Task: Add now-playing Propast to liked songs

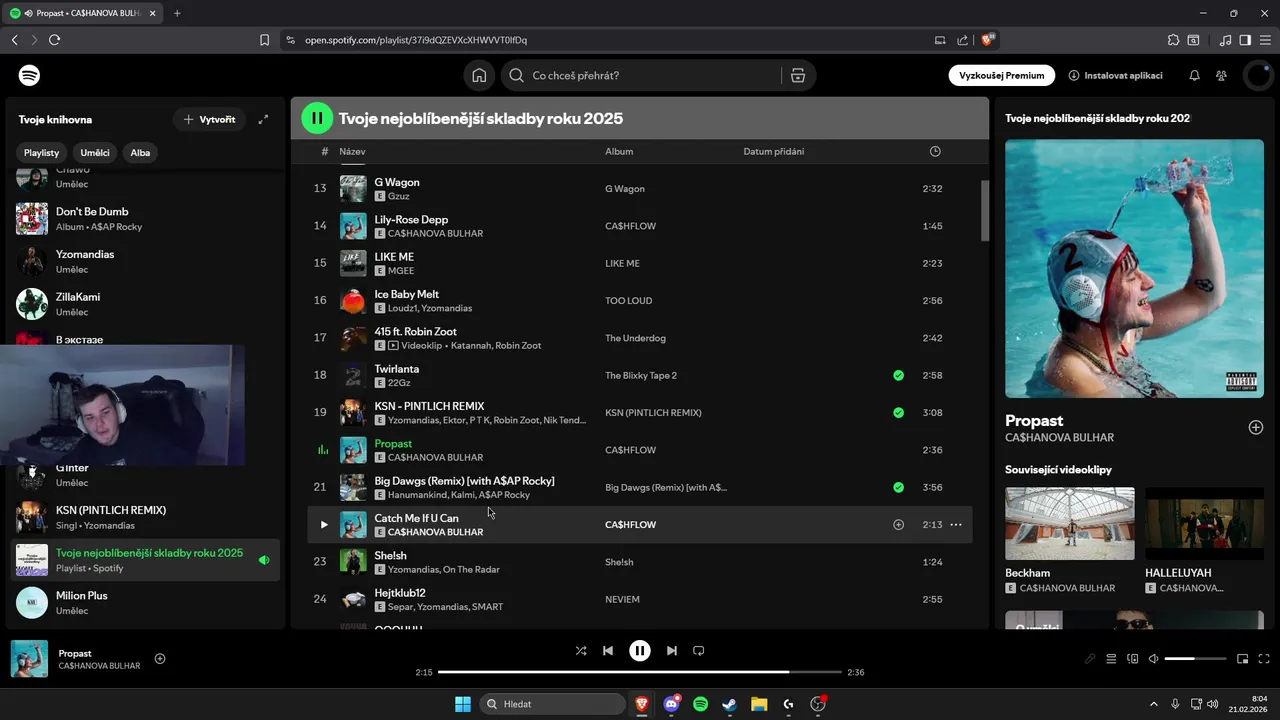Action: 160,658
